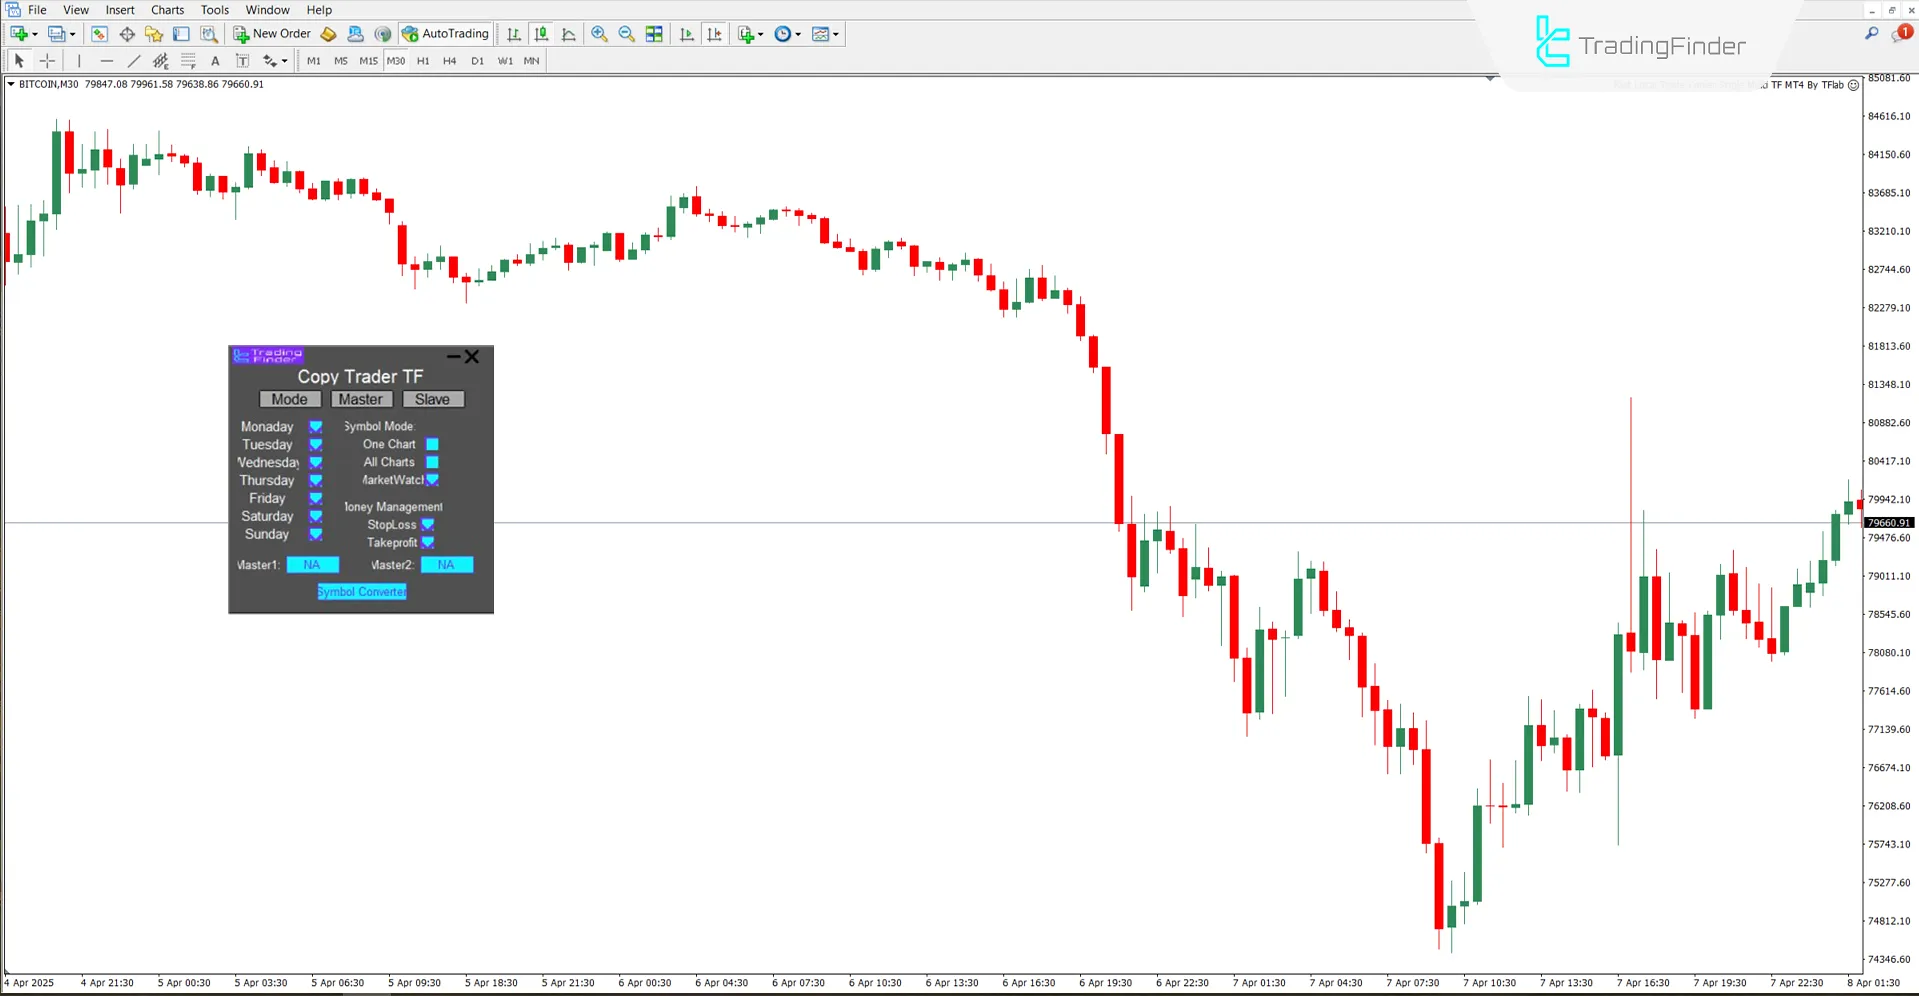Zoom in on the chart
This screenshot has width=1919, height=996.
pyautogui.click(x=599, y=33)
